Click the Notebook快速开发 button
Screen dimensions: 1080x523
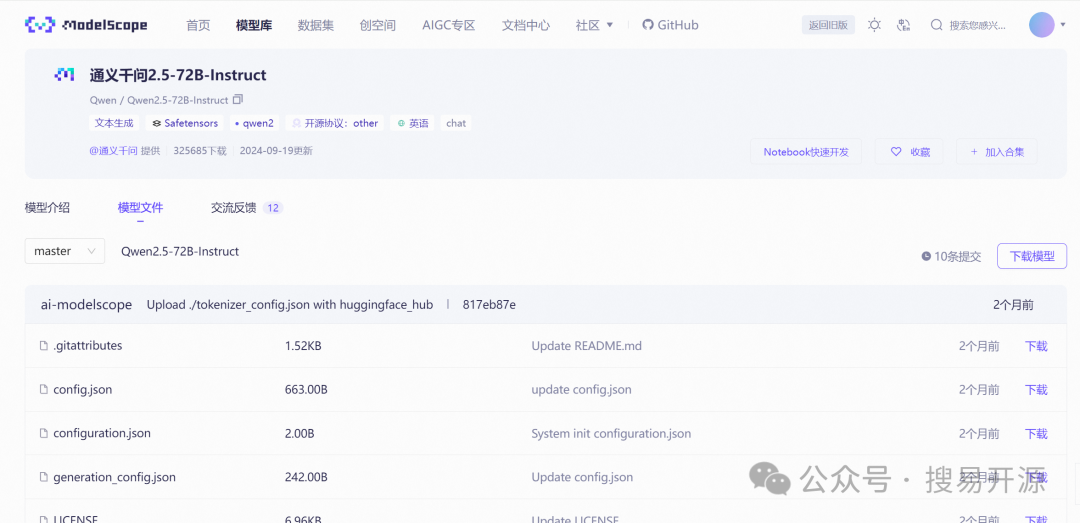(x=806, y=152)
